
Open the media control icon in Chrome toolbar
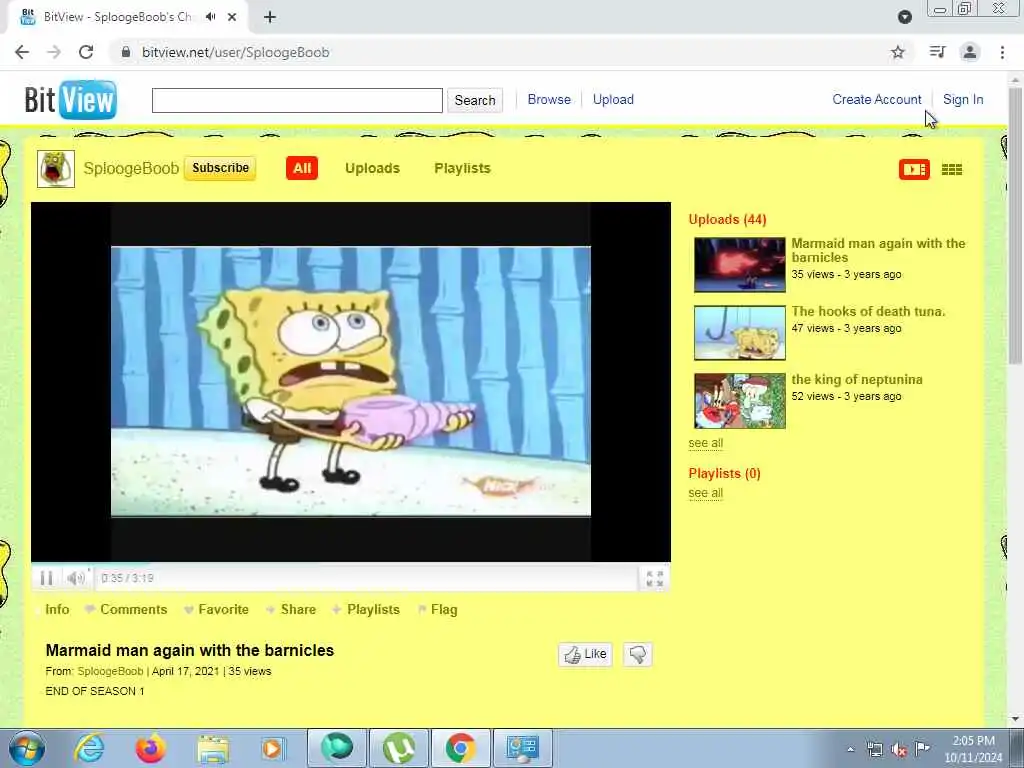937,52
